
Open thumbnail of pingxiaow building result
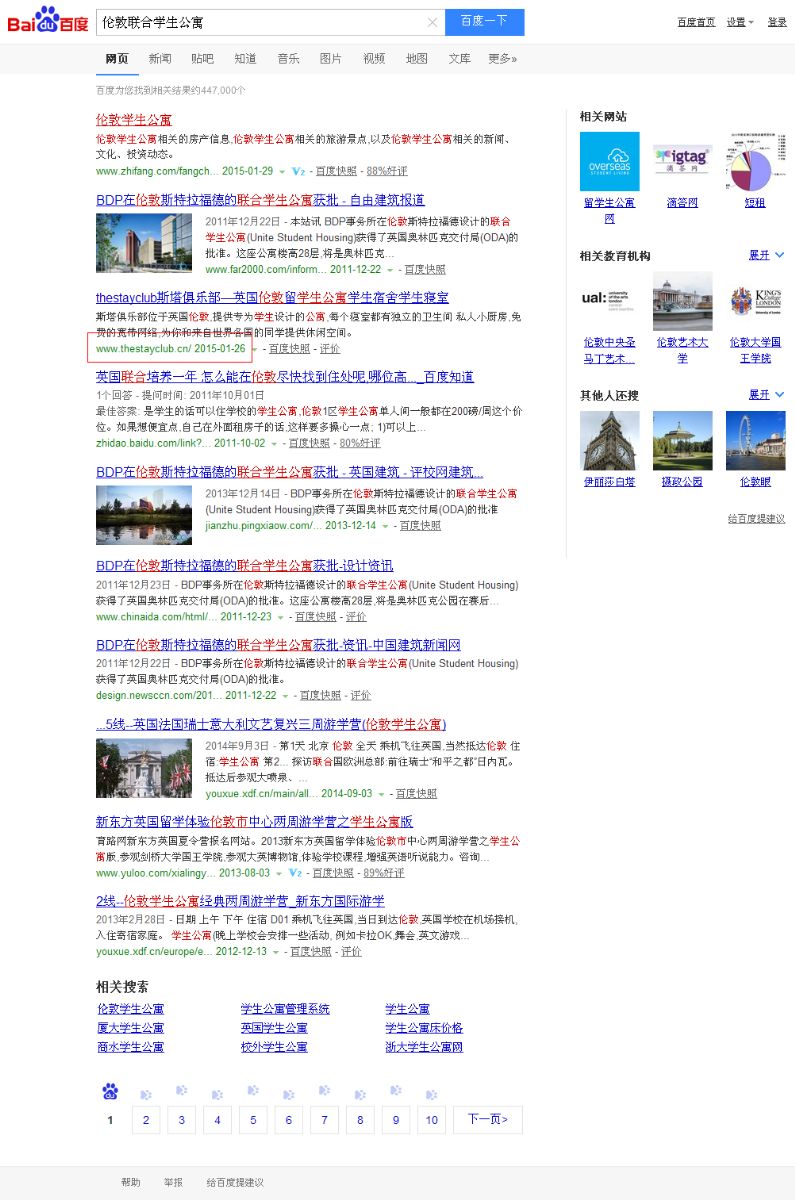click(x=144, y=515)
